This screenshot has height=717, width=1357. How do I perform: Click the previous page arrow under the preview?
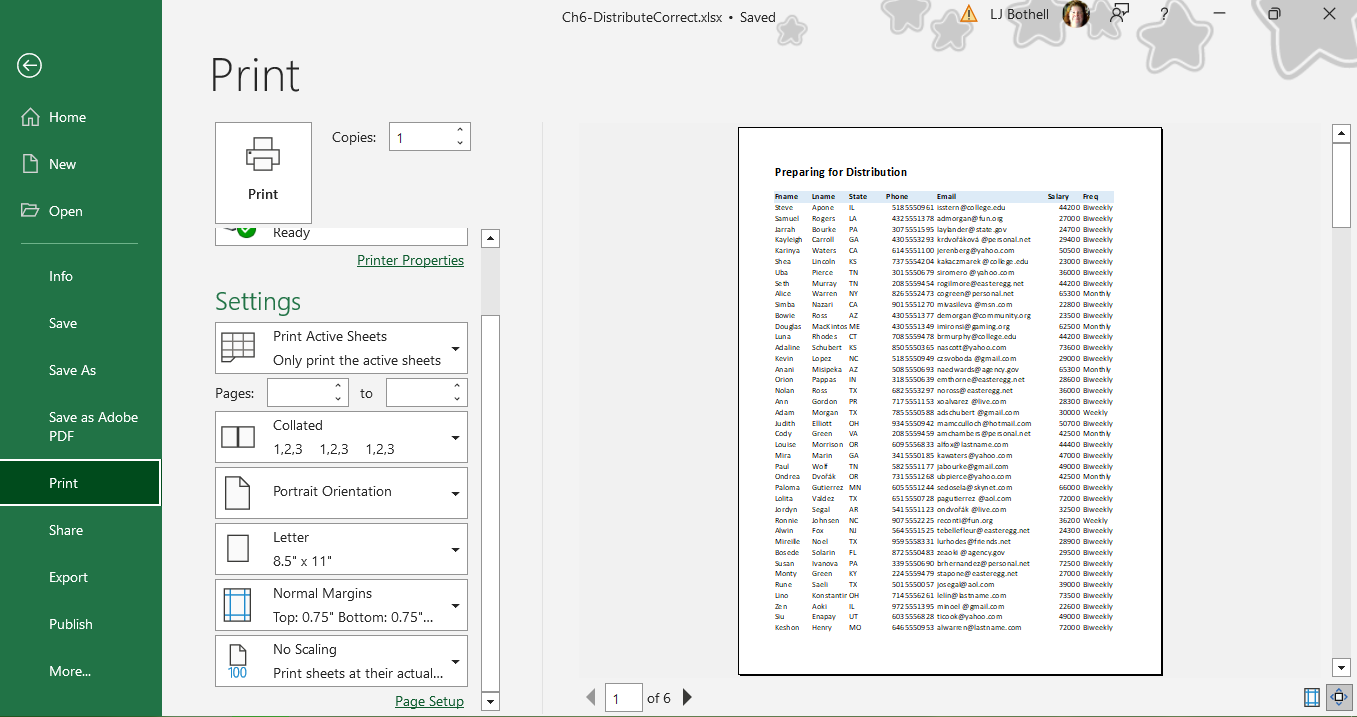pos(591,697)
